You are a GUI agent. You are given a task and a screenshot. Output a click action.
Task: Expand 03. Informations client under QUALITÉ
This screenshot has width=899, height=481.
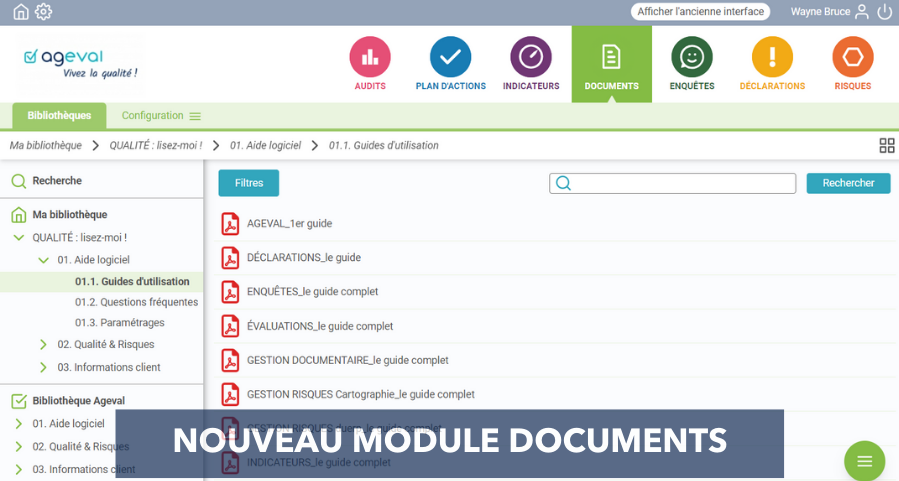43,367
